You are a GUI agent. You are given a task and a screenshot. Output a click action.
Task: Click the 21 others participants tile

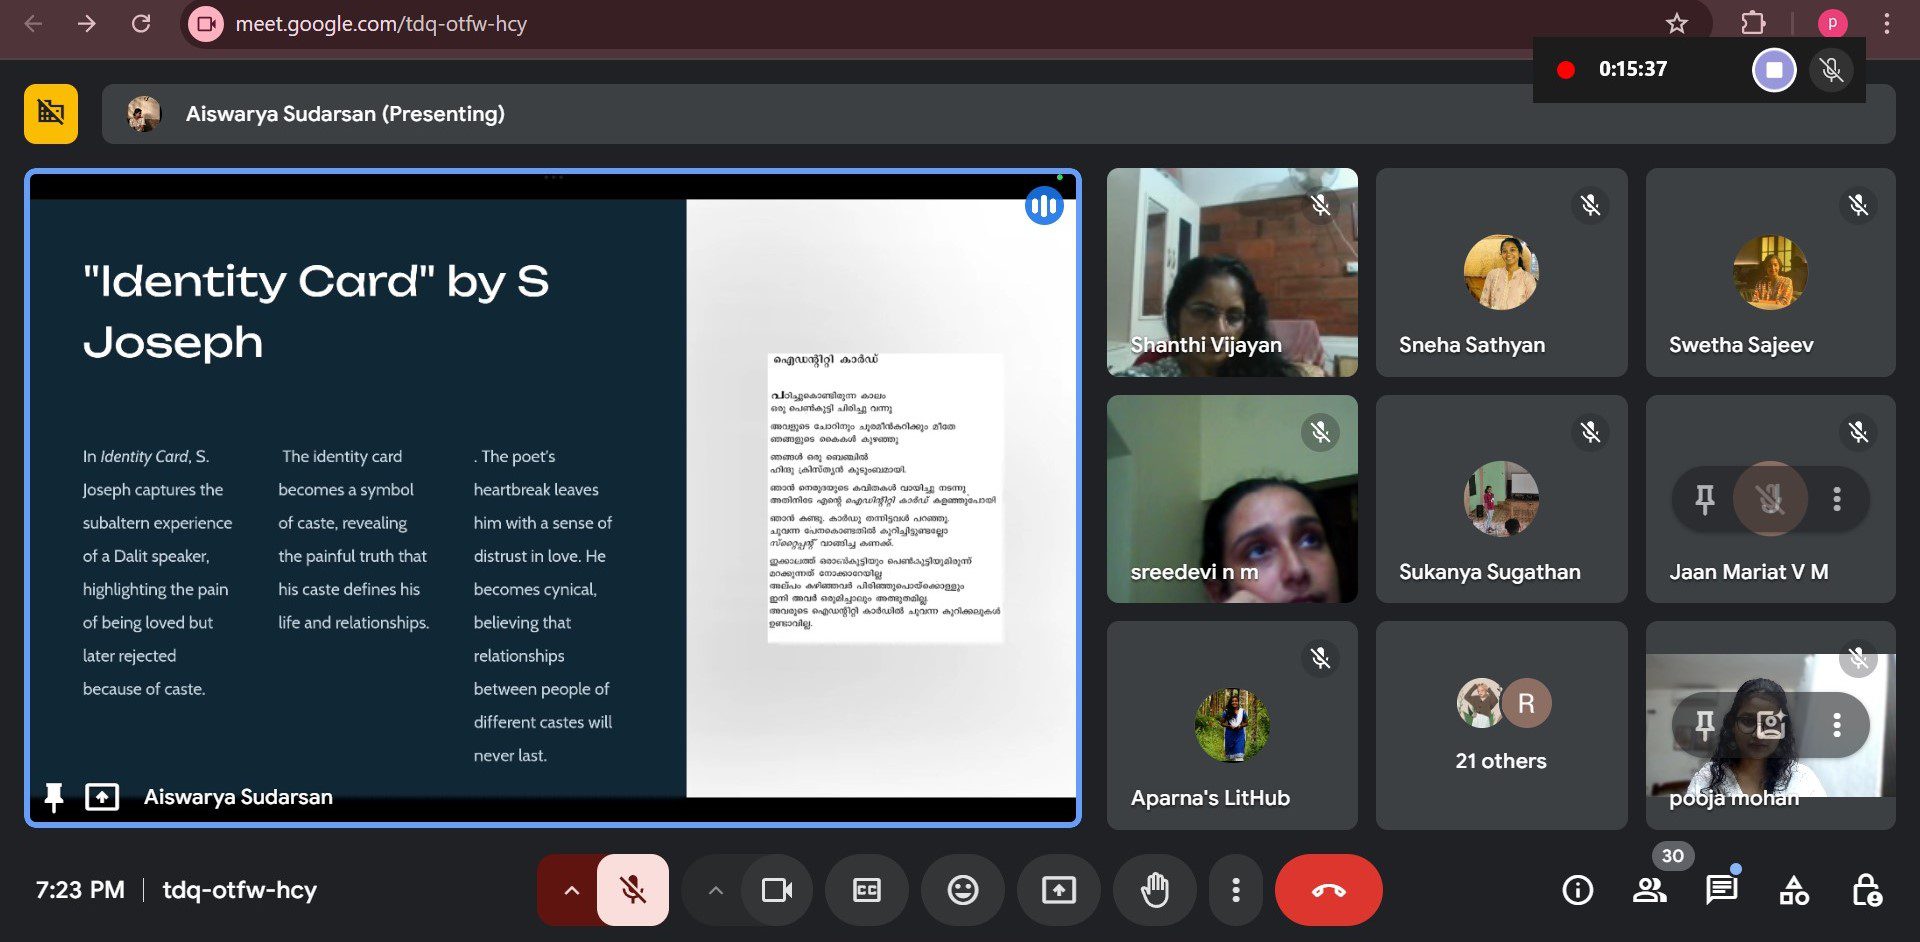tap(1501, 725)
